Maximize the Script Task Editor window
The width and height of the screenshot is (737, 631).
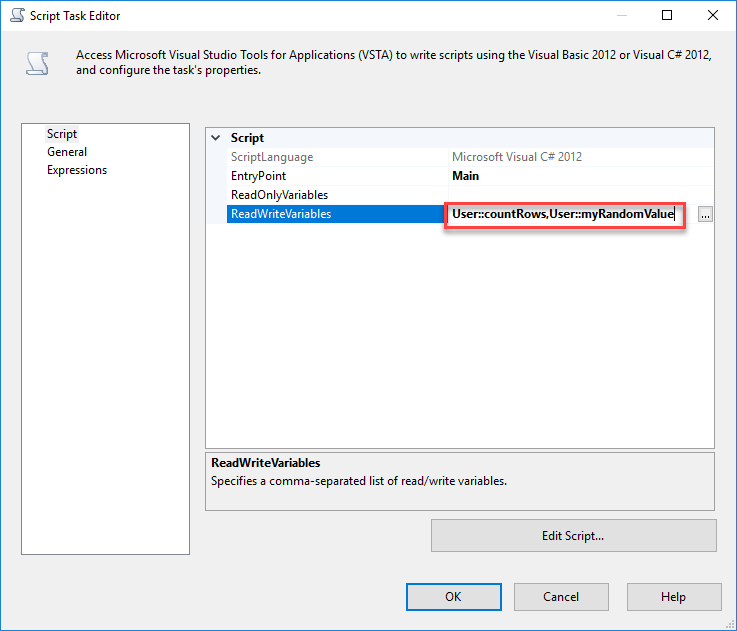[x=667, y=16]
